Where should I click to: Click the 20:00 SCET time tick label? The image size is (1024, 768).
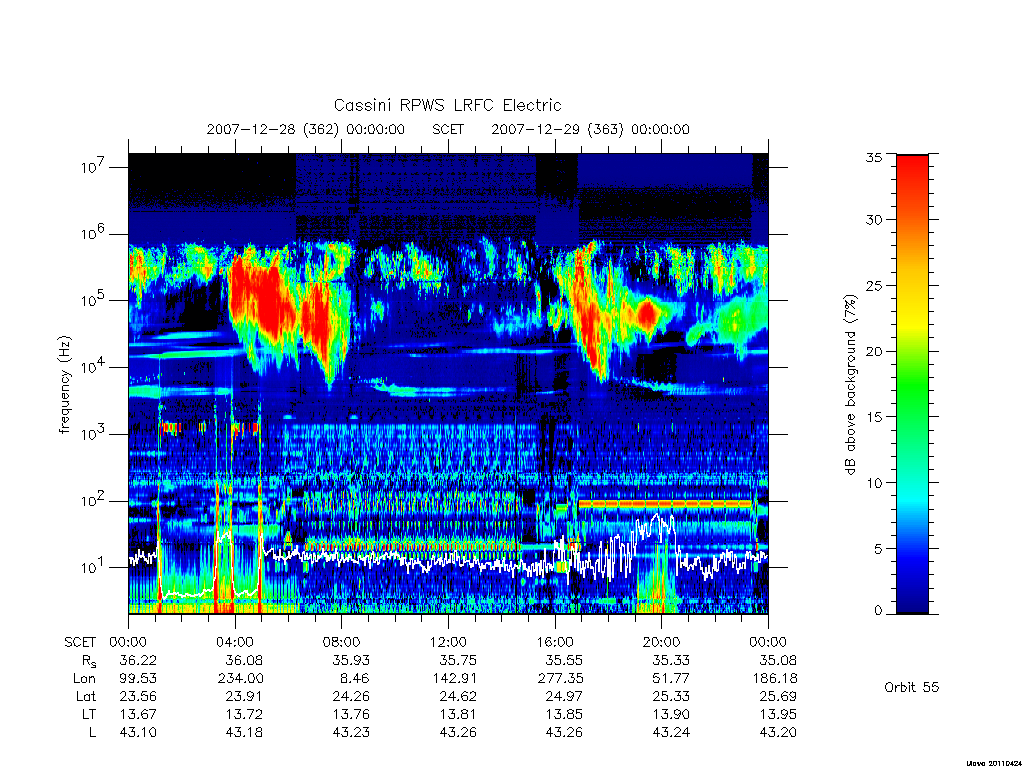point(662,642)
